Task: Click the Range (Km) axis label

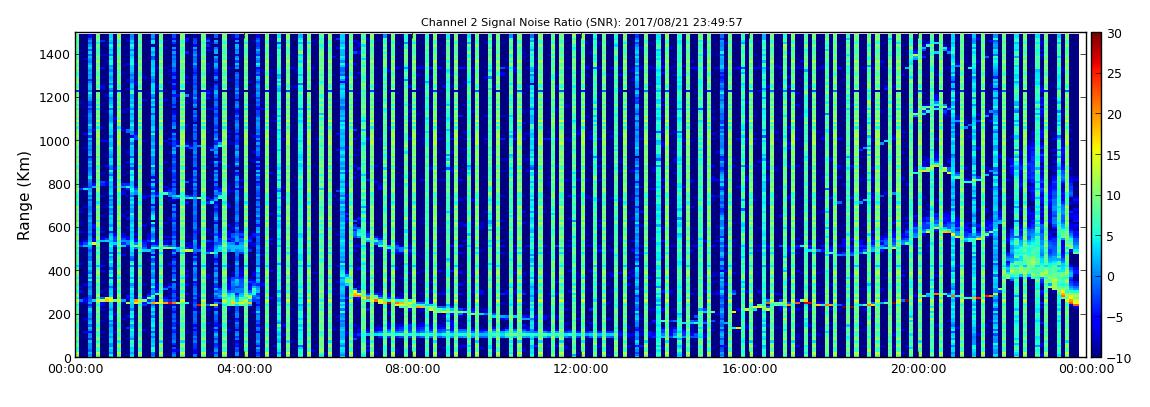Action: pos(24,195)
